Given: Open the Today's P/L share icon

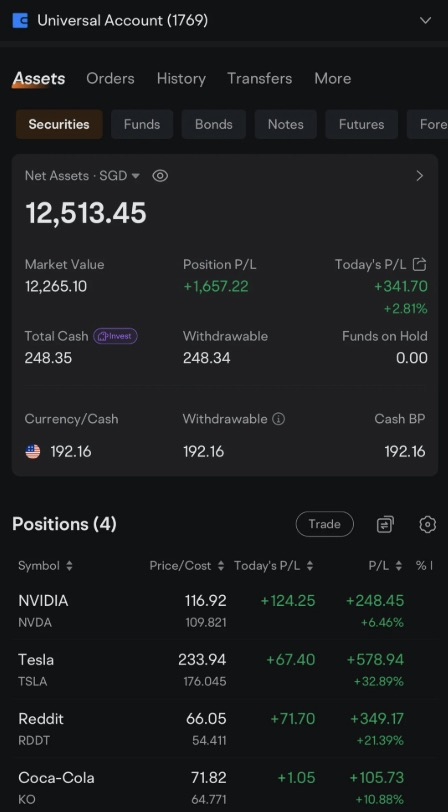Looking at the screenshot, I should (x=420, y=265).
